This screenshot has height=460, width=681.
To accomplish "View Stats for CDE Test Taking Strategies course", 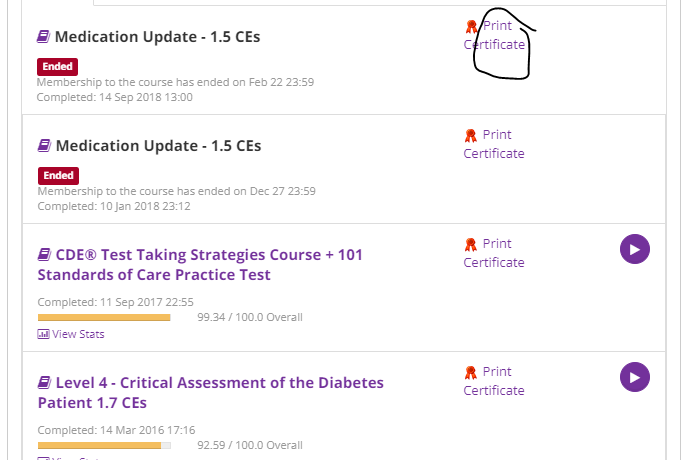I will click(71, 334).
